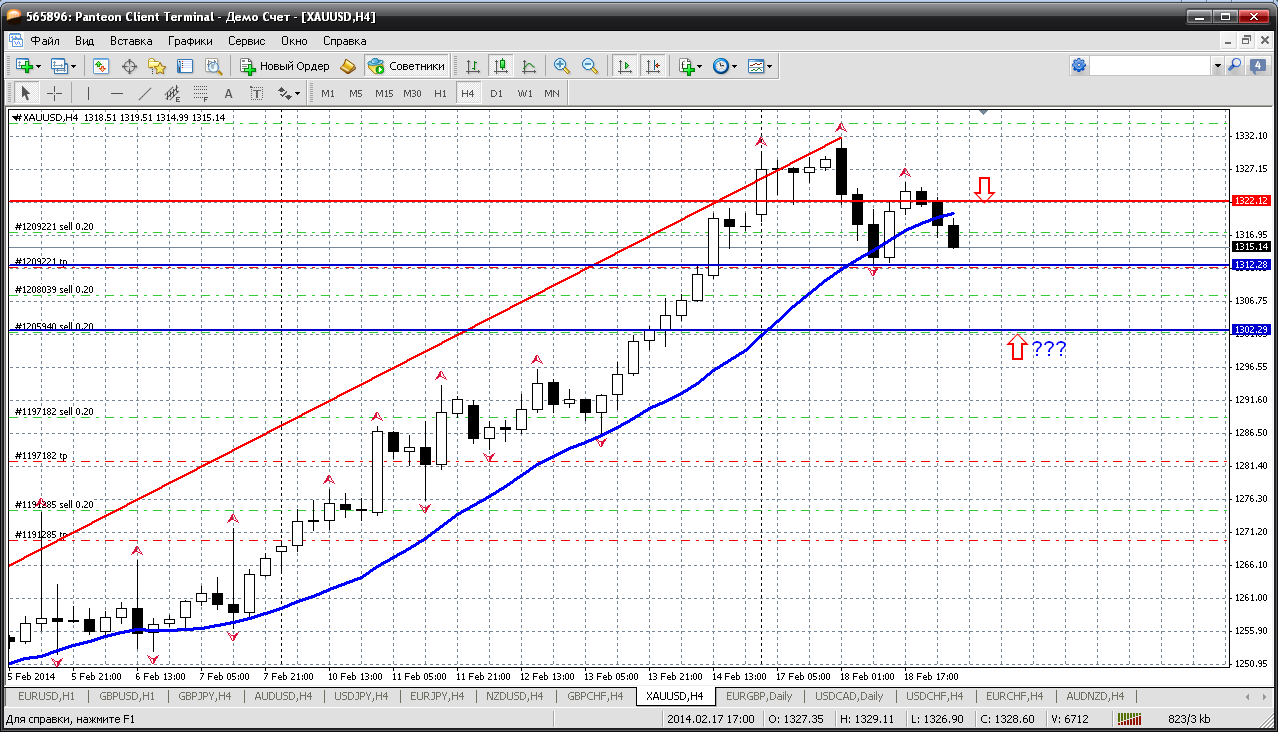Open the Terminal panel icon
The image size is (1278, 732).
coord(185,66)
